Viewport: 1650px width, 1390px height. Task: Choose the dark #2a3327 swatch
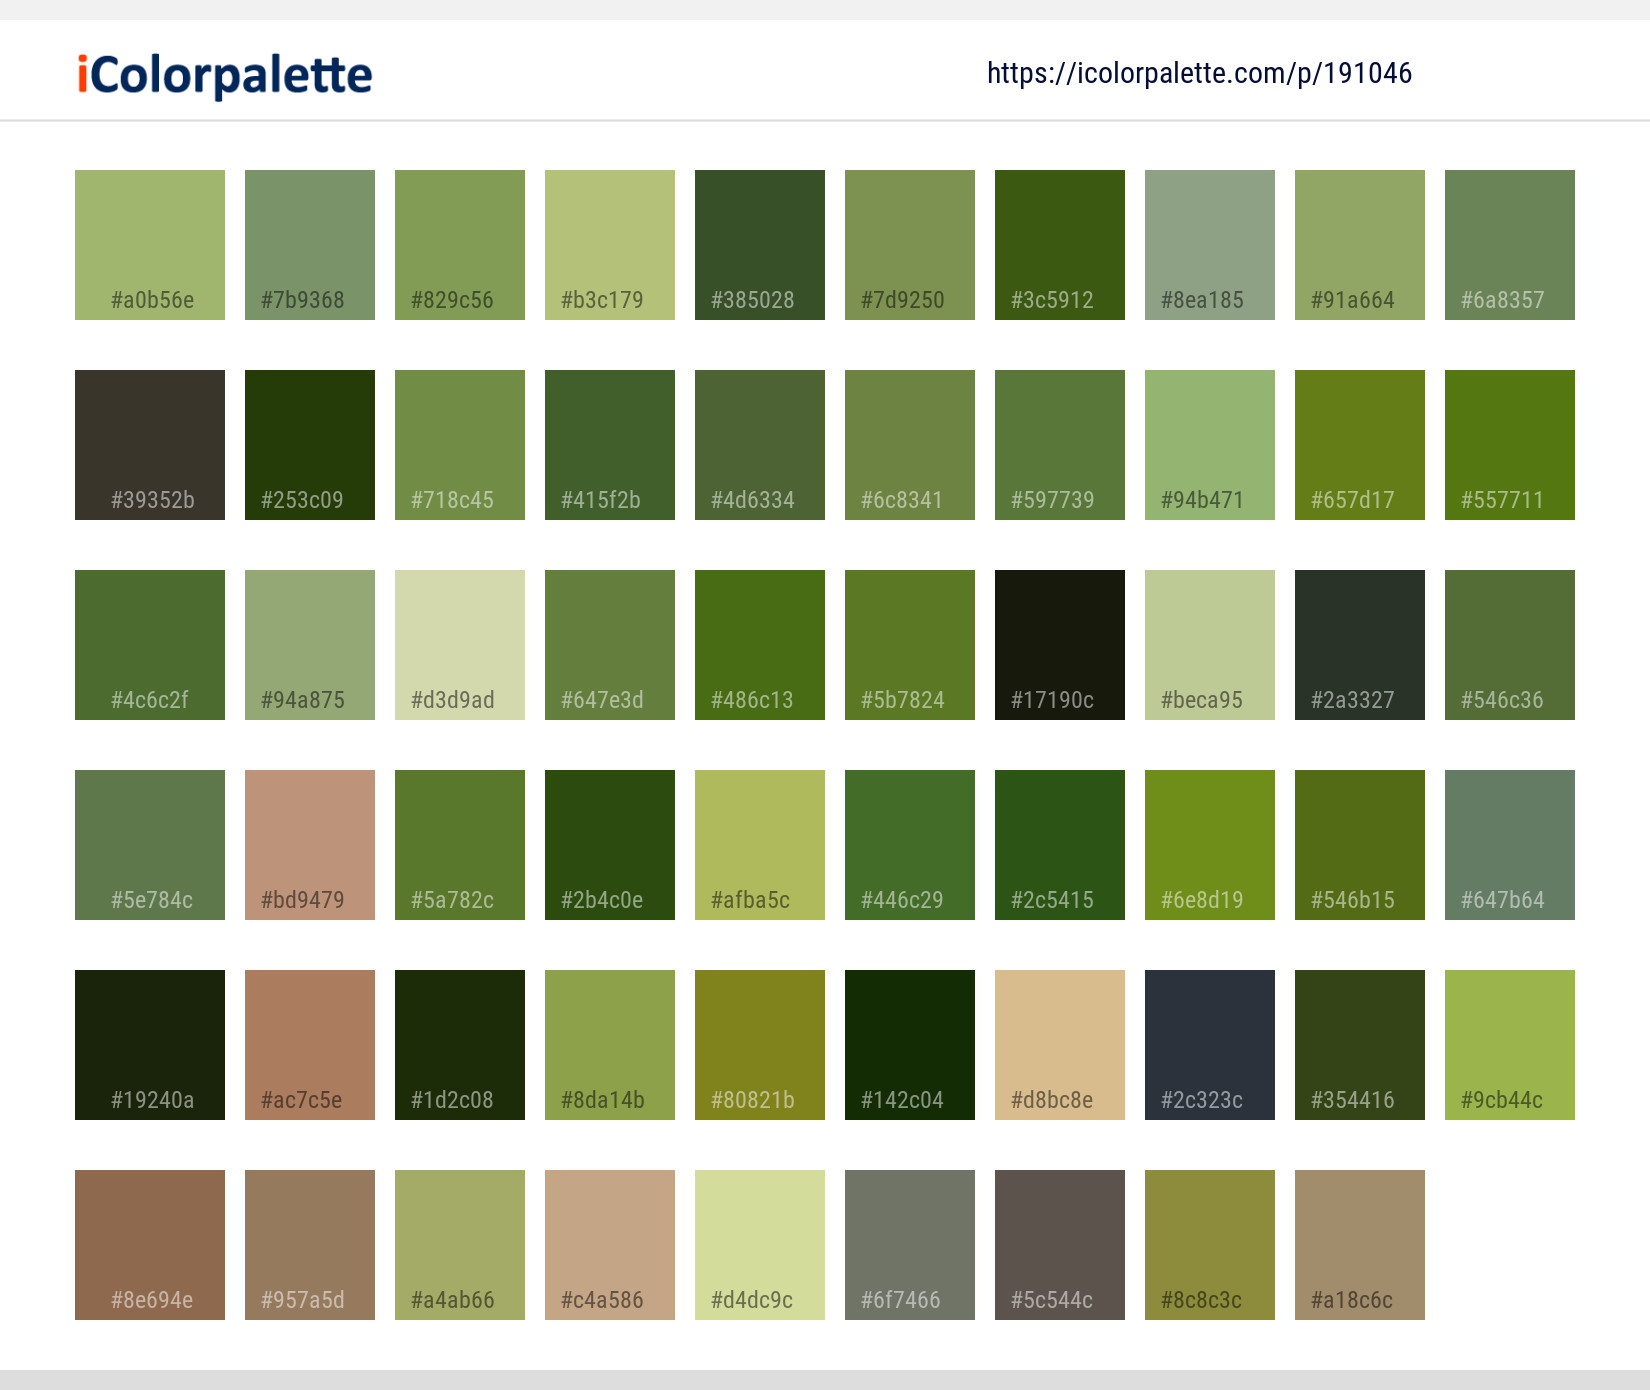(x=1360, y=645)
